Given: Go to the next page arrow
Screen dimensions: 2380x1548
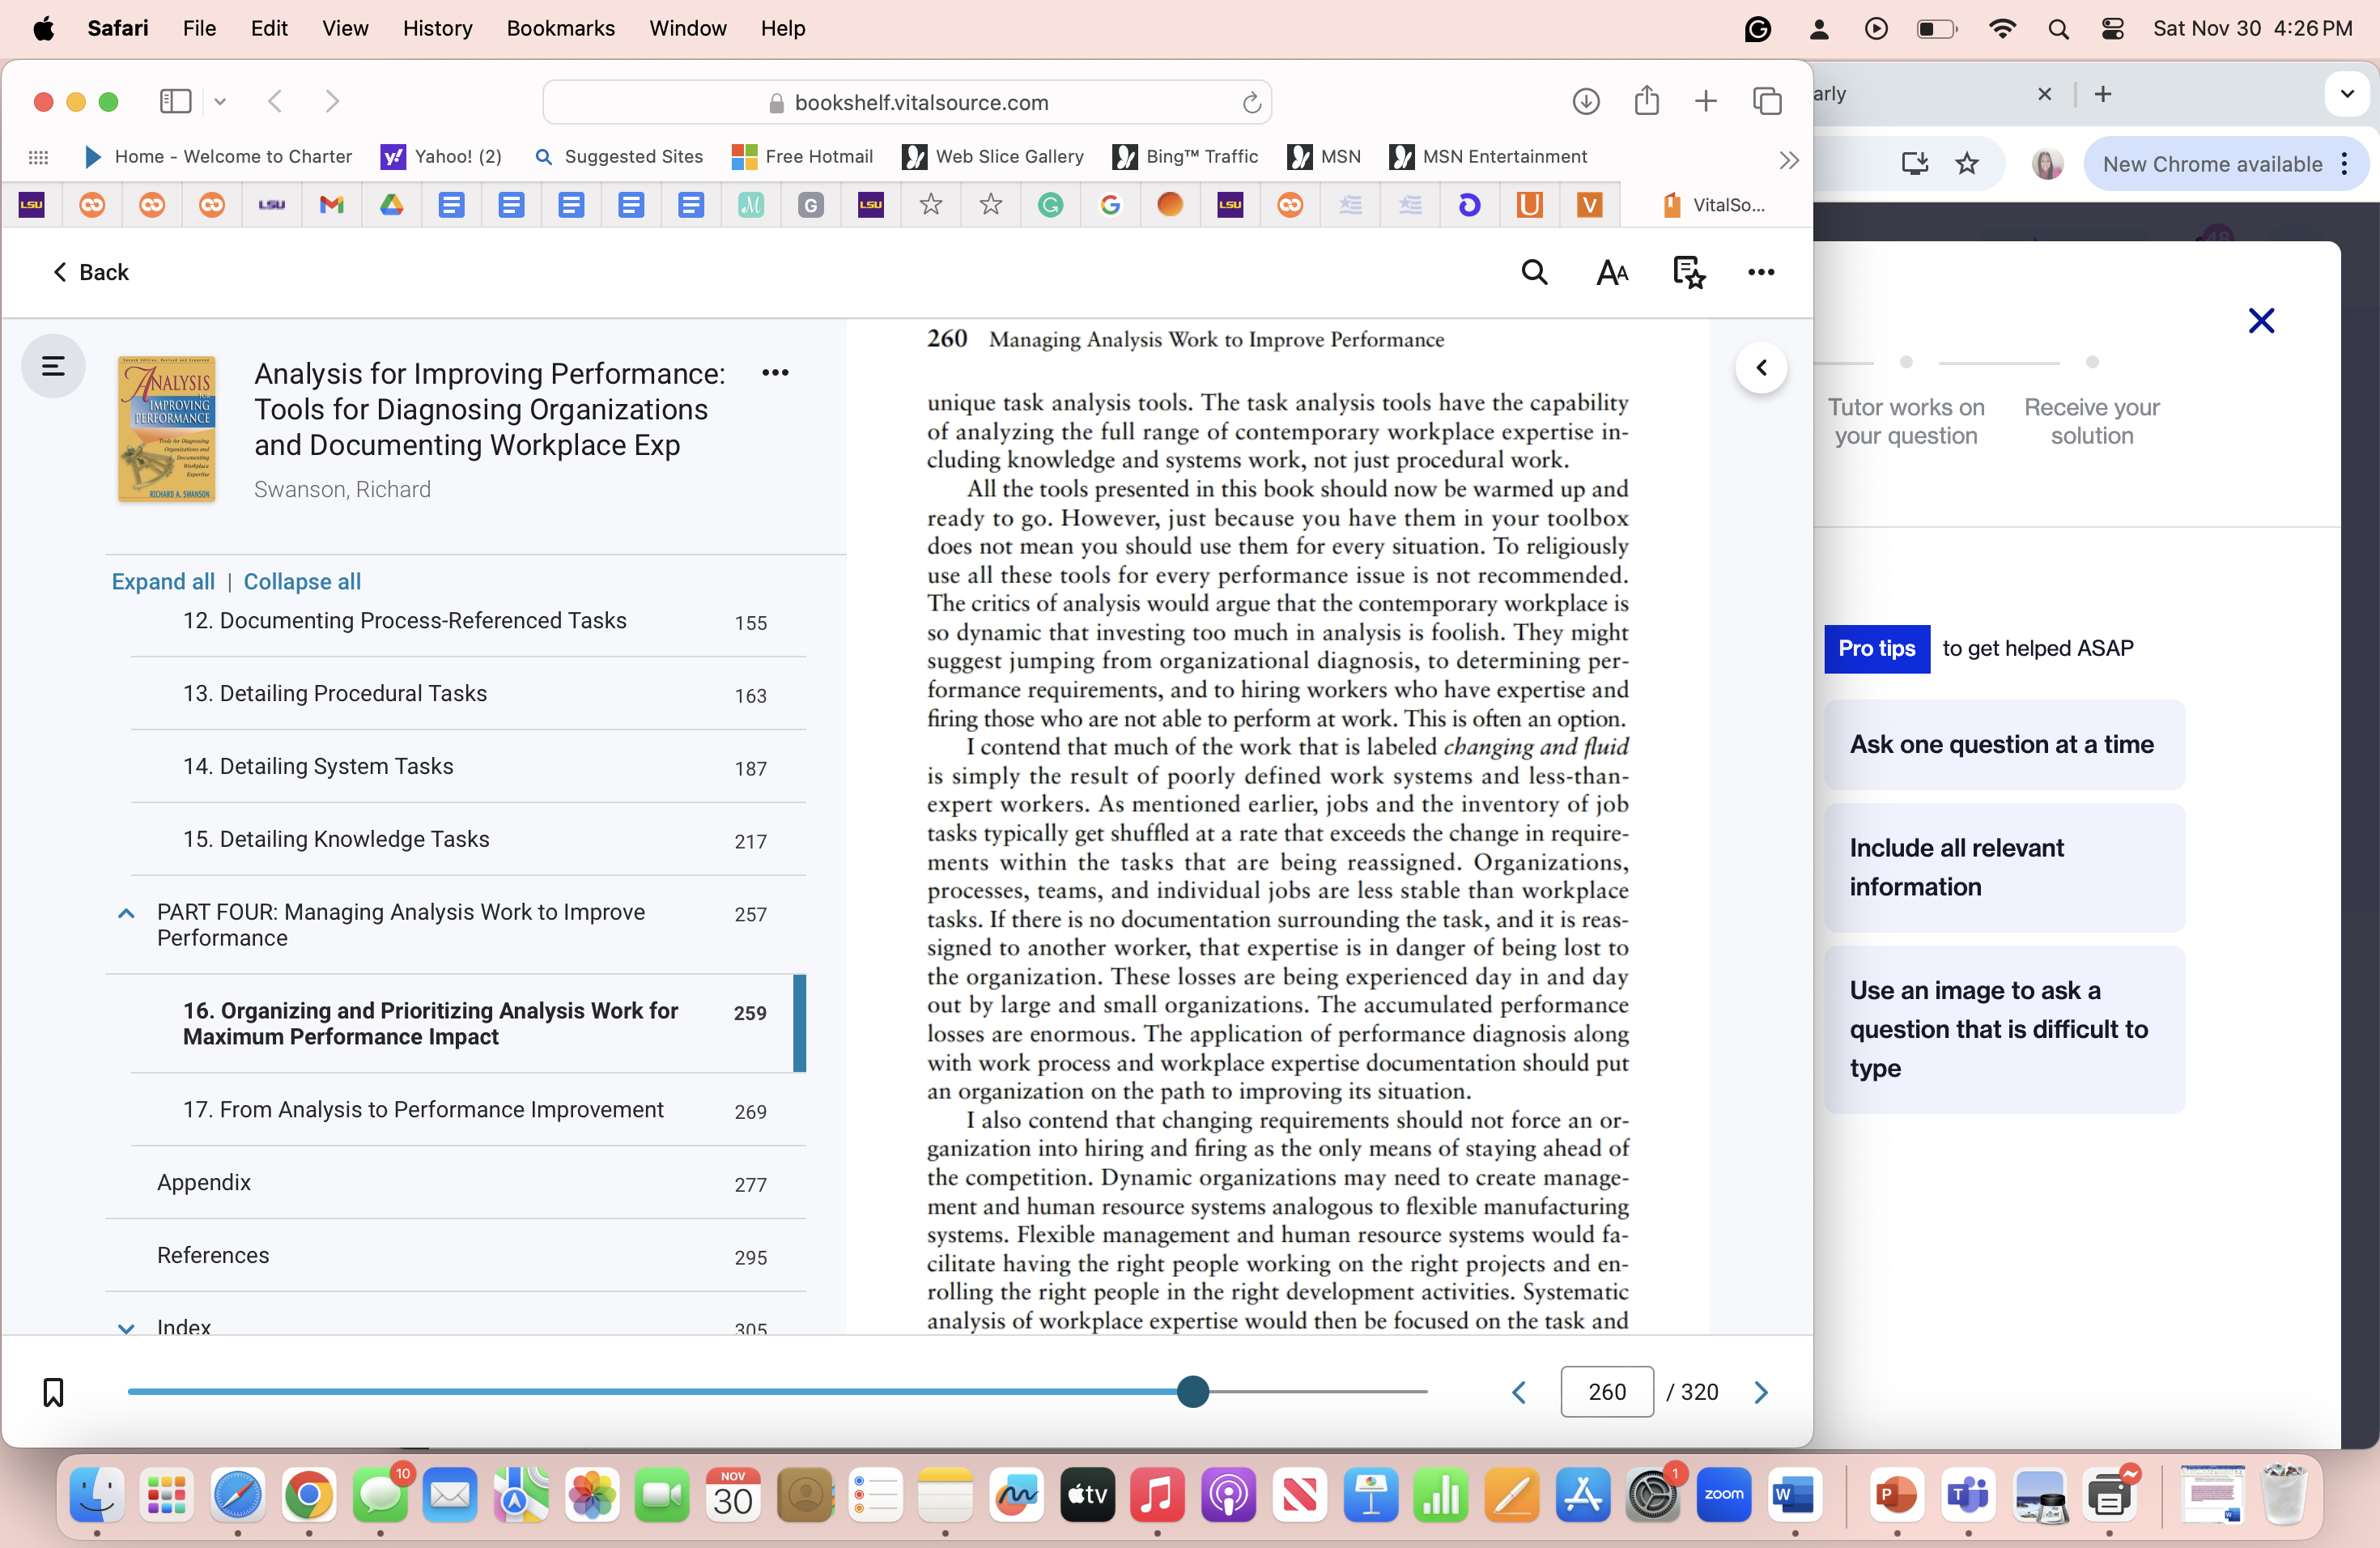Looking at the screenshot, I should coord(1761,1392).
